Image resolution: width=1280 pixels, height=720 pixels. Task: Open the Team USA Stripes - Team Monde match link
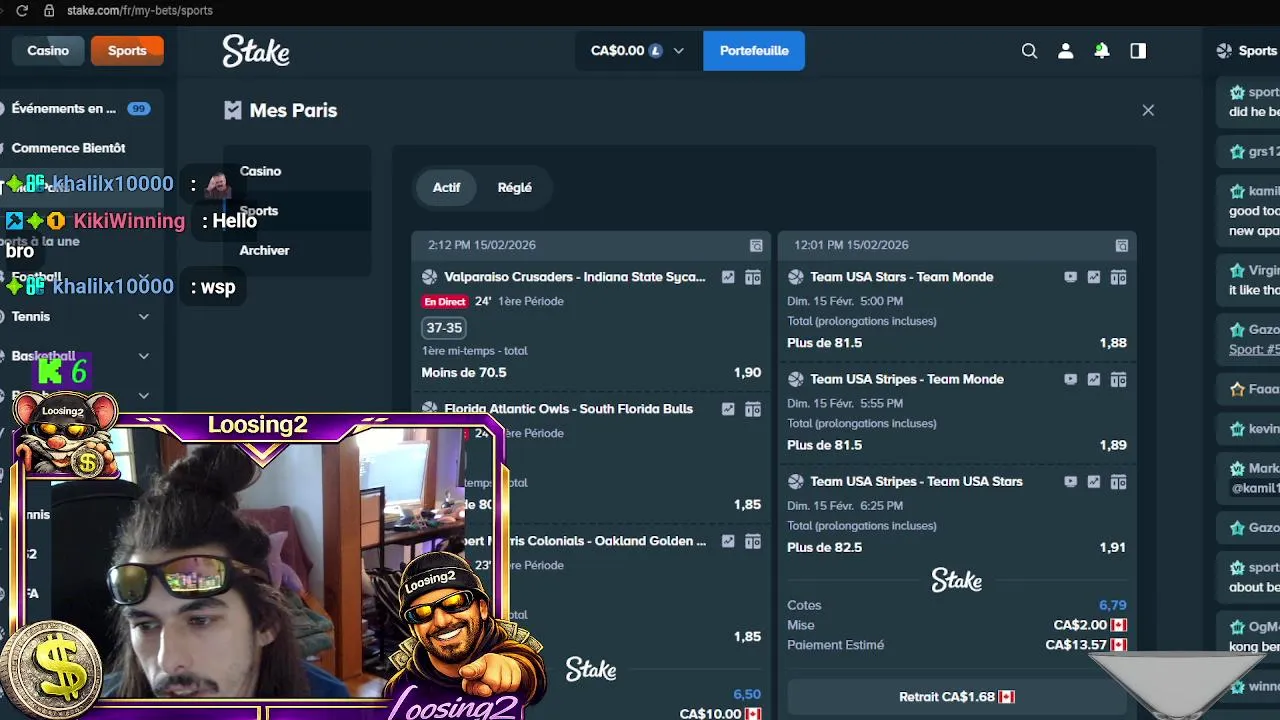tap(907, 379)
